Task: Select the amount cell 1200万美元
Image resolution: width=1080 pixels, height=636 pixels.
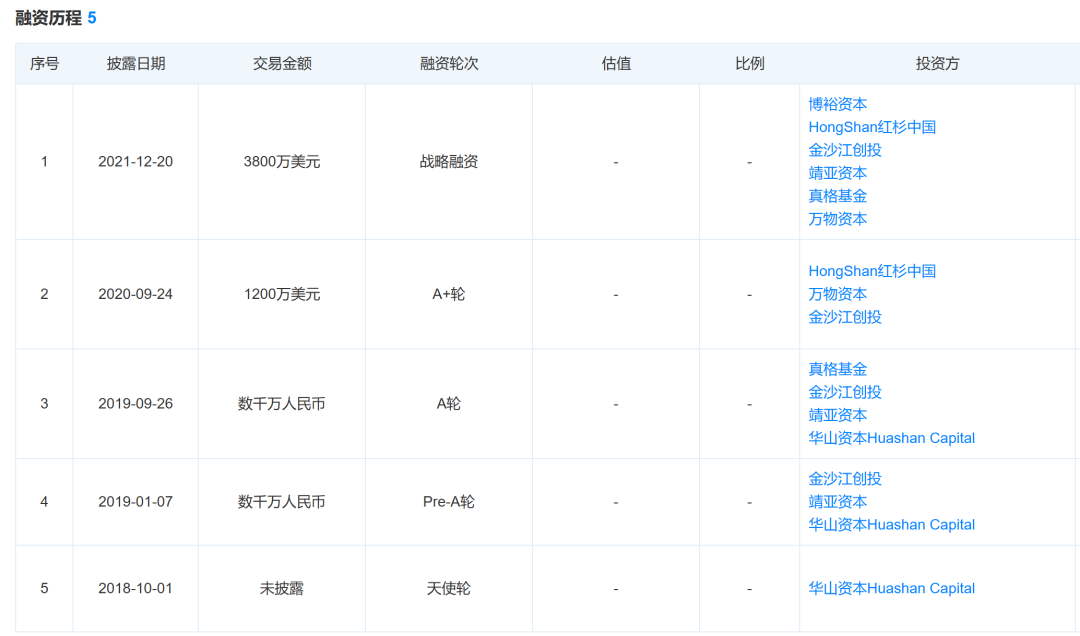Action: click(x=282, y=294)
